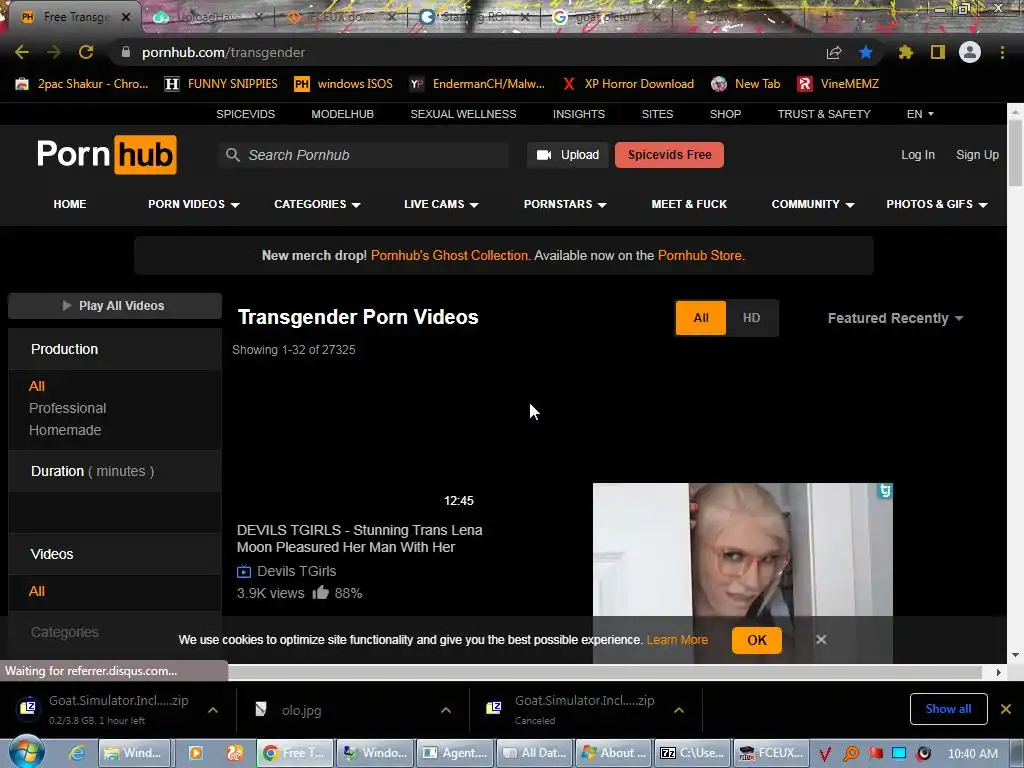Click Play All Videos button

tap(115, 306)
